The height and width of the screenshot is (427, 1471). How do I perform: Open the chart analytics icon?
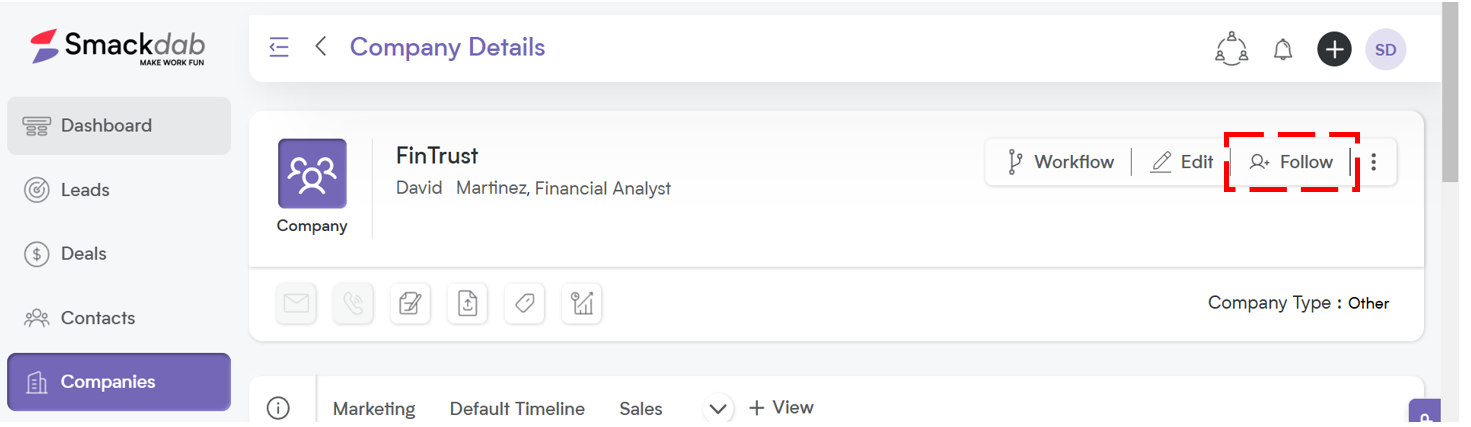click(x=581, y=304)
